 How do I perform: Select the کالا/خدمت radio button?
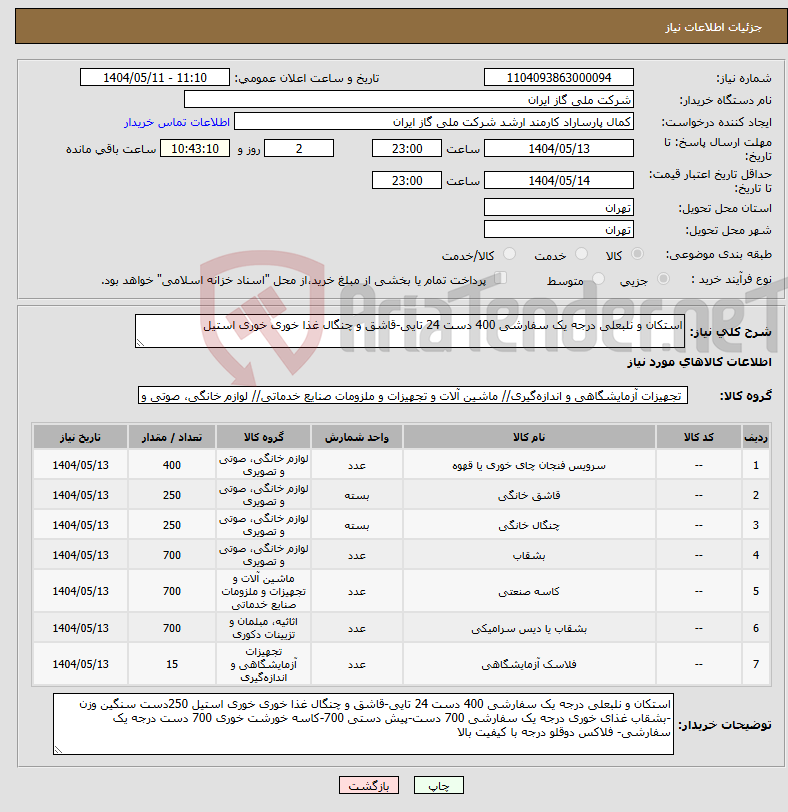coord(509,254)
